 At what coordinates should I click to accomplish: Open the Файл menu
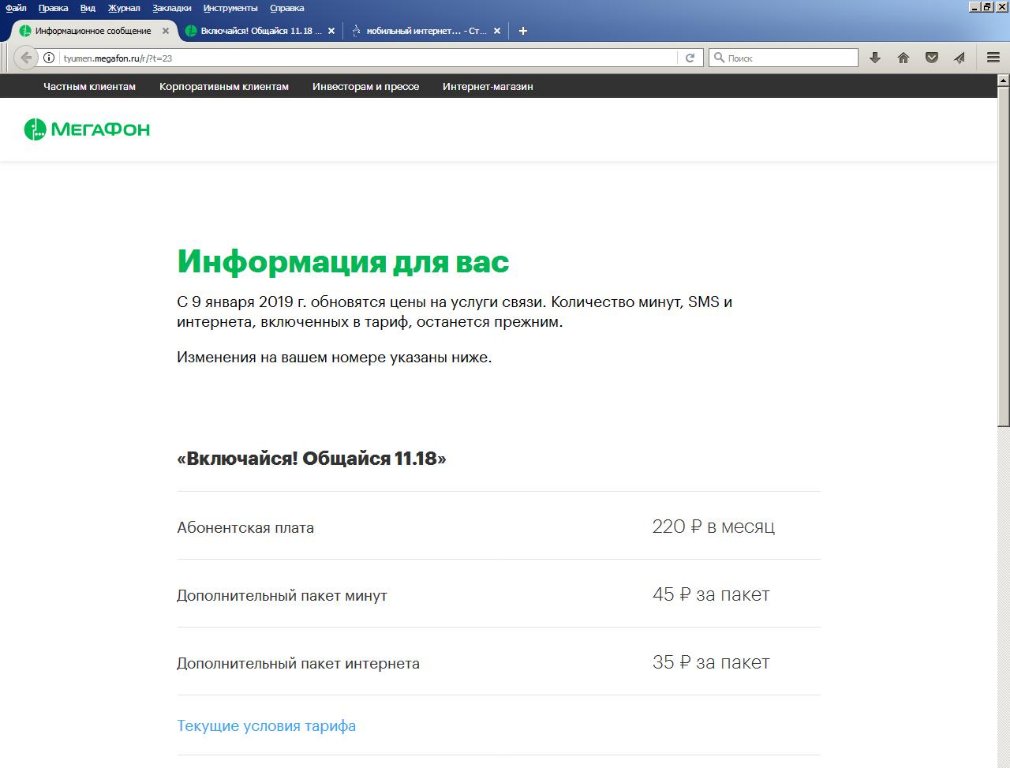[x=16, y=8]
